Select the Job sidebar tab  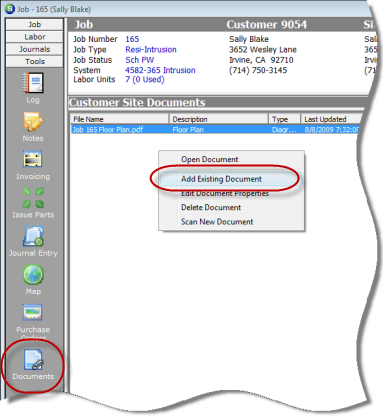click(x=35, y=24)
